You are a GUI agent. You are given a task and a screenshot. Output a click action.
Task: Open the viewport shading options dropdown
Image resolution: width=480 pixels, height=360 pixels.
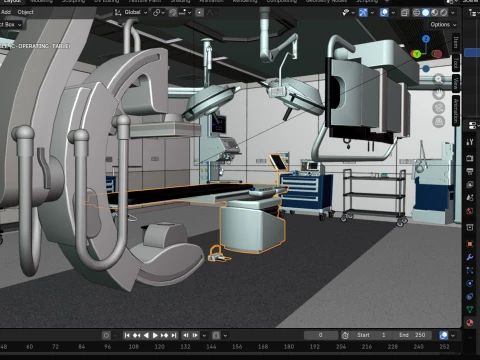453,13
